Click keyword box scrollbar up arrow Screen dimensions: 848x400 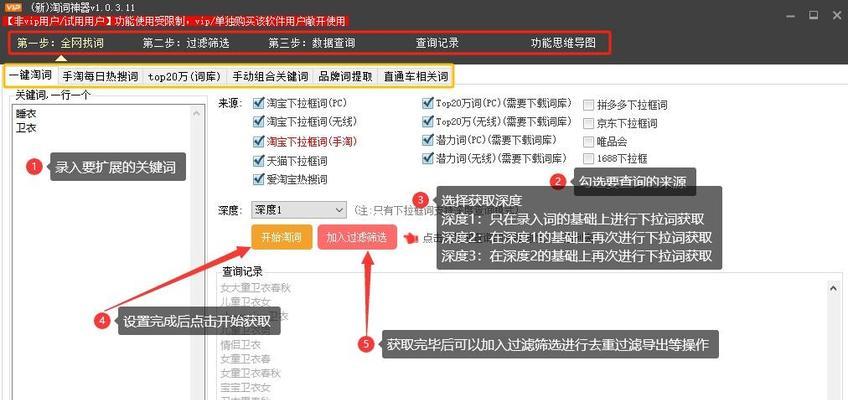click(196, 114)
